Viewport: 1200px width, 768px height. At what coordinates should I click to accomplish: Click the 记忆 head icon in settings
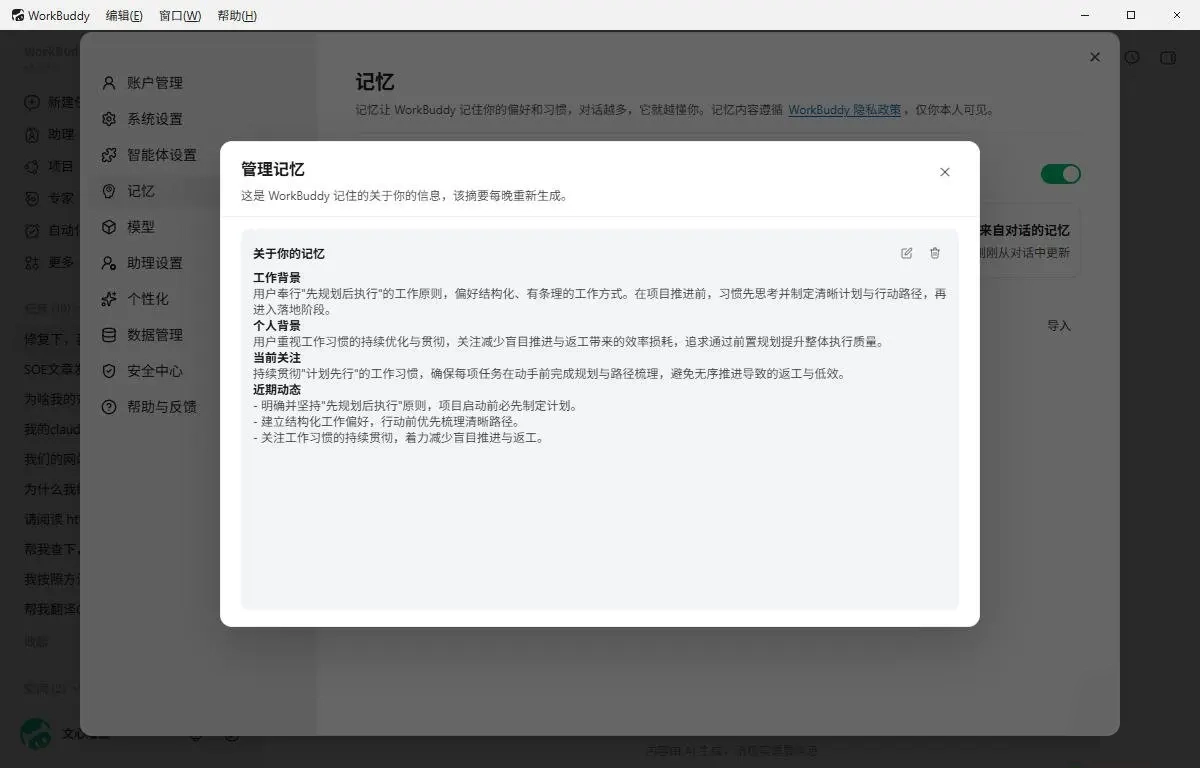109,191
